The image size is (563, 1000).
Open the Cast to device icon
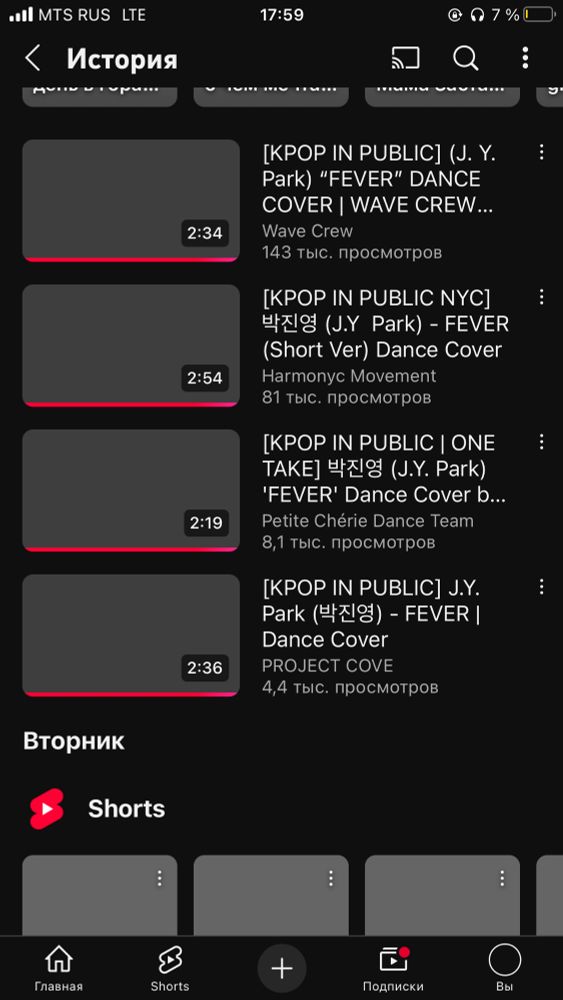pos(406,59)
